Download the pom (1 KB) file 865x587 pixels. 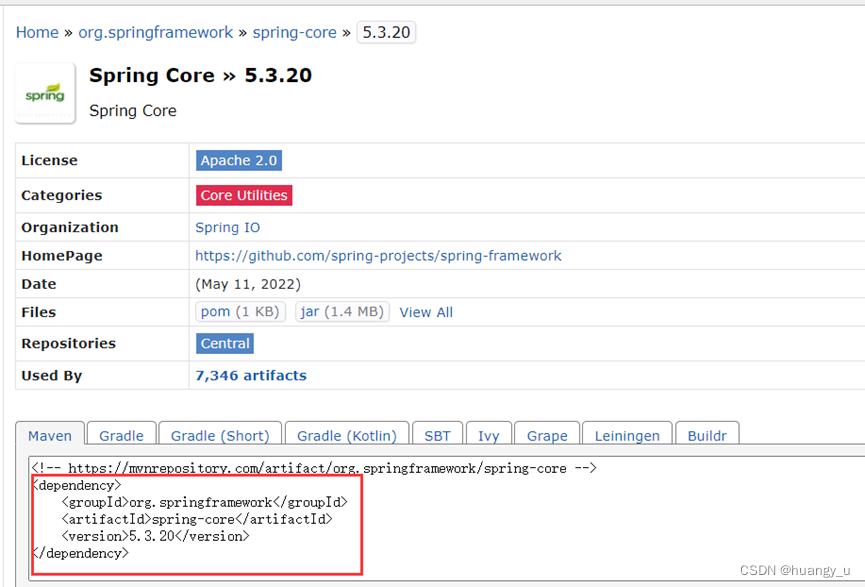[x=240, y=312]
